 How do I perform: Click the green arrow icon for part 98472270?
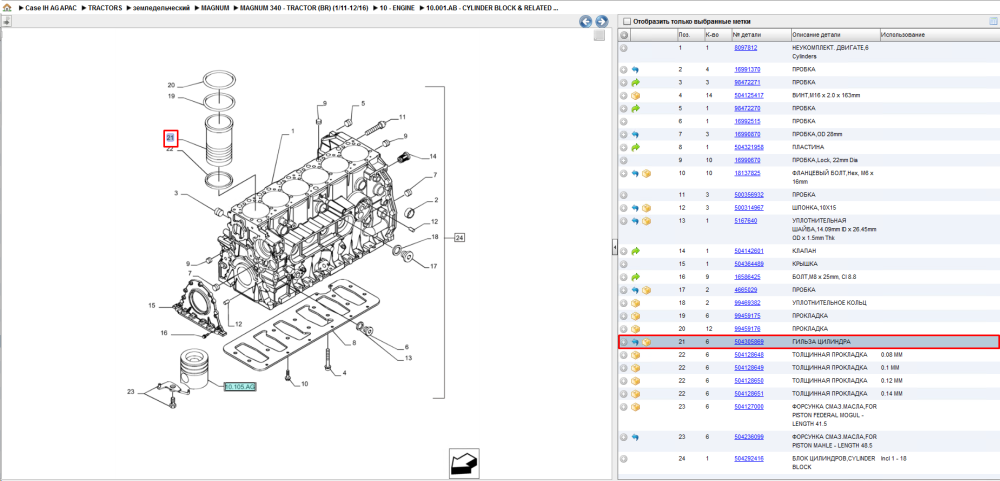pos(635,108)
